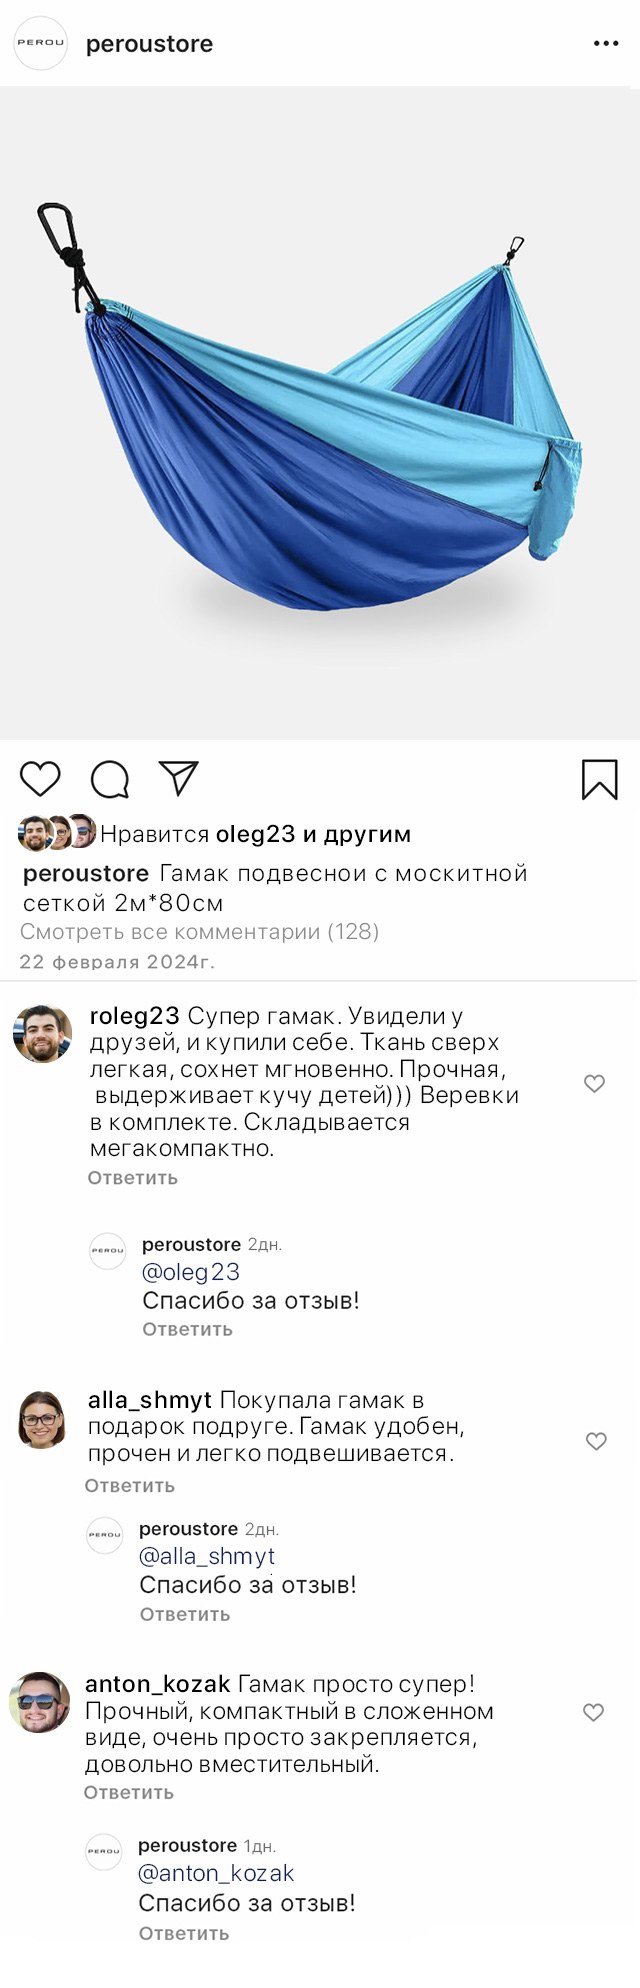Open roleg23's profile avatar
Viewport: 640px width, 1988px height.
tap(43, 1033)
